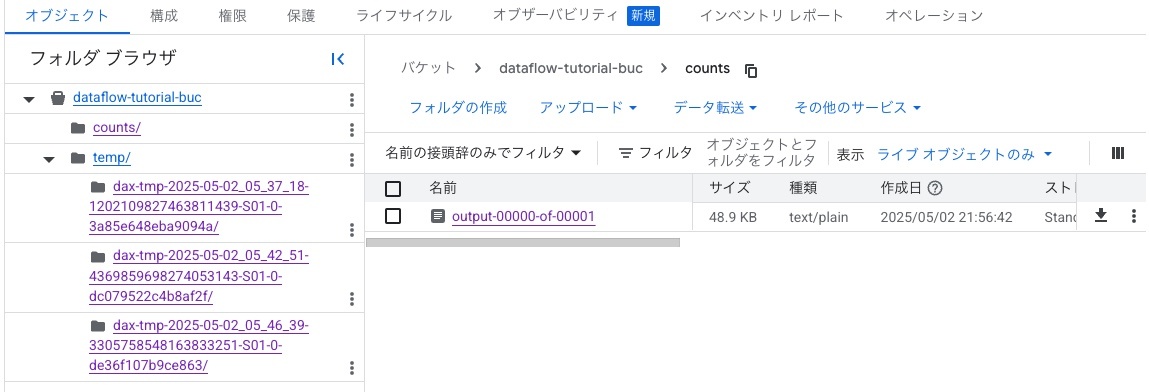The image size is (1149, 392).
Task: Click the bucket icon for dataflow-tutorial-buc
Action: 58,98
